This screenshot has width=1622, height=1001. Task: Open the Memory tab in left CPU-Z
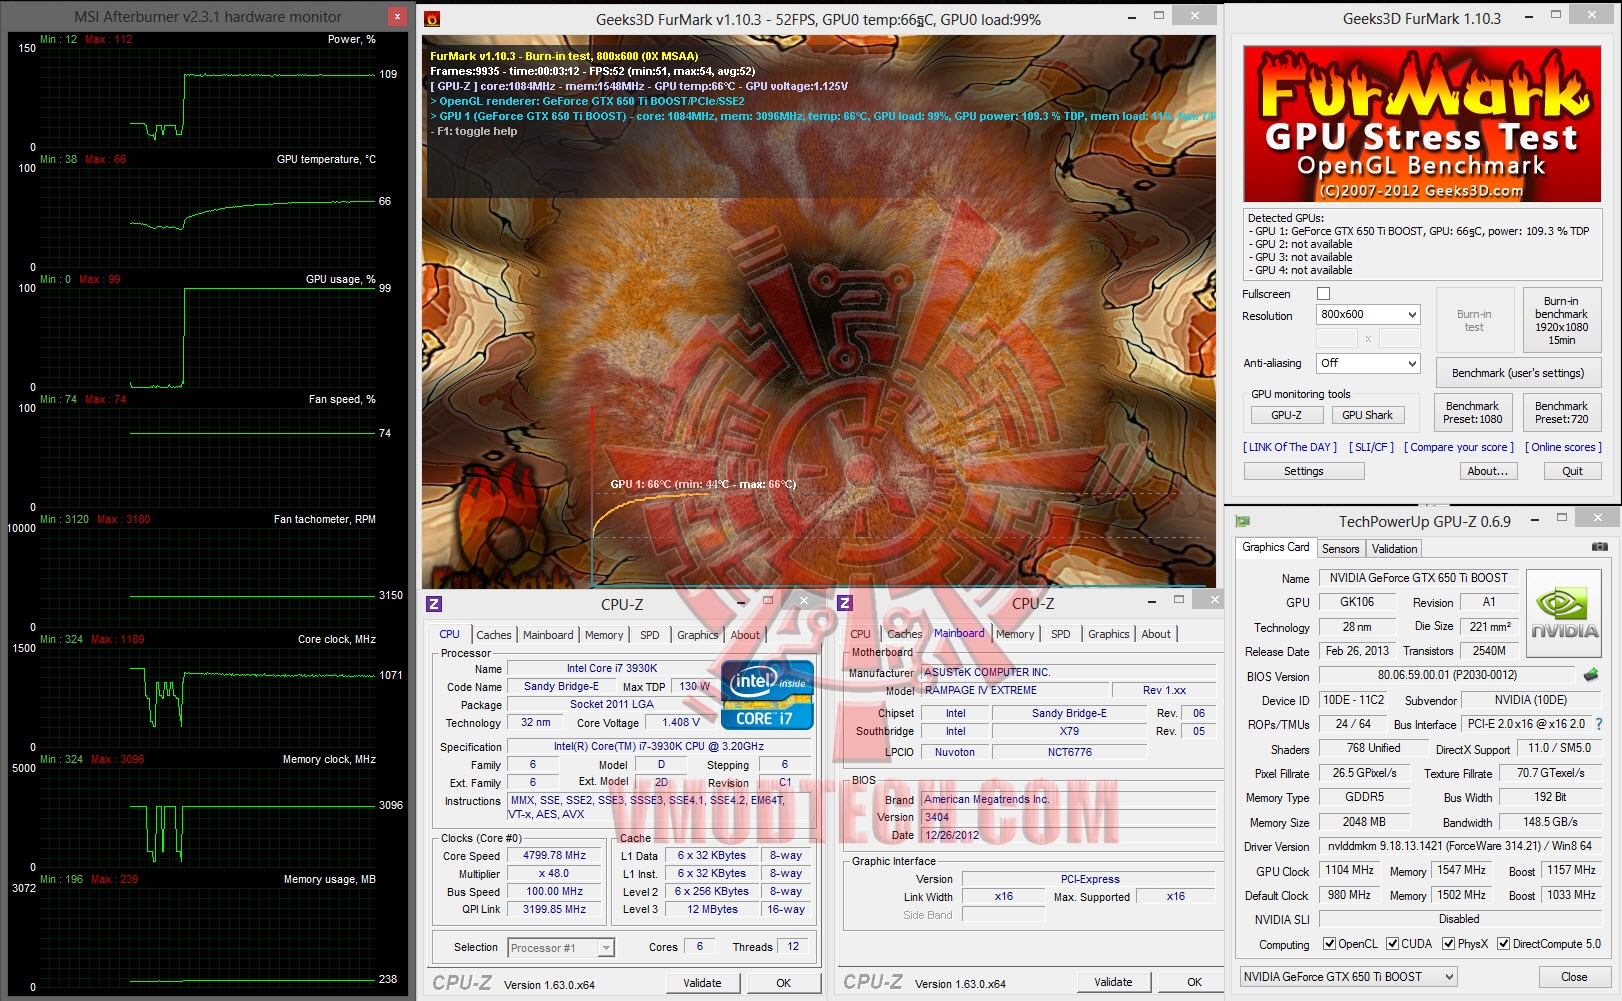604,635
